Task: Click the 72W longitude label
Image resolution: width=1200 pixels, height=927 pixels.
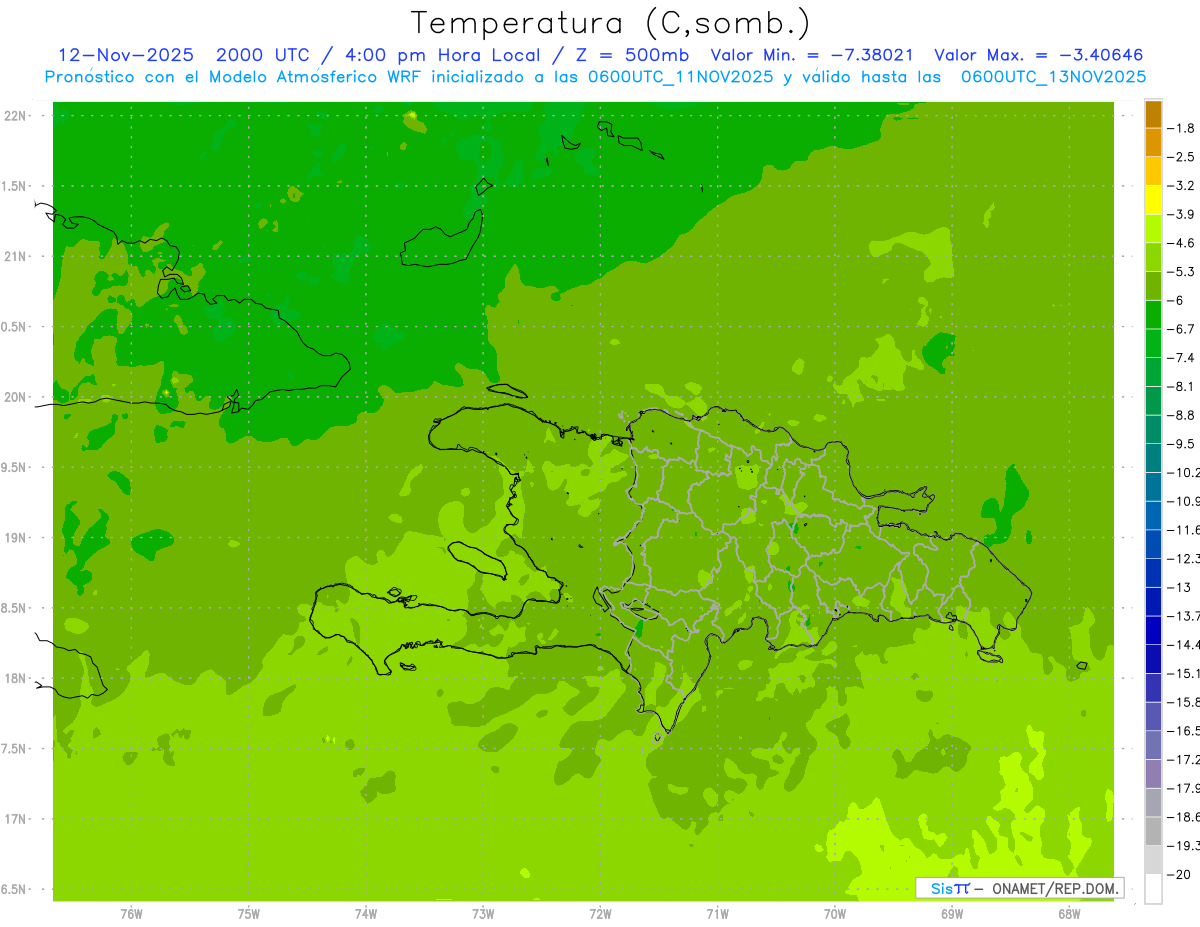Action: 600,914
